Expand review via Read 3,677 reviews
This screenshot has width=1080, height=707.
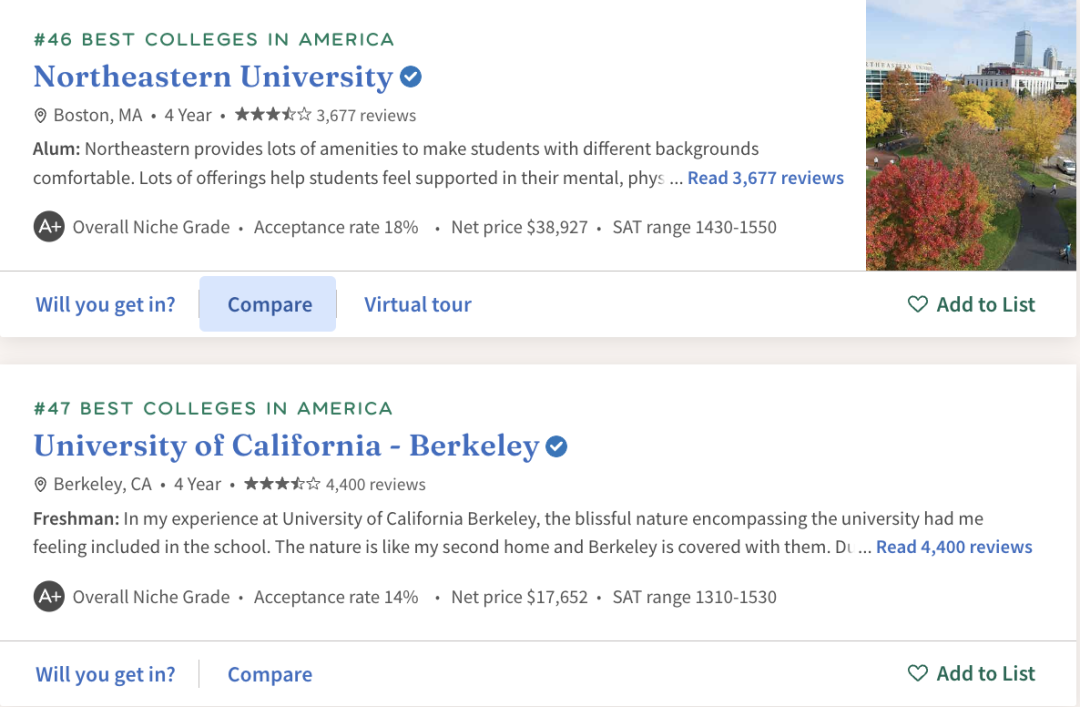[x=766, y=178]
